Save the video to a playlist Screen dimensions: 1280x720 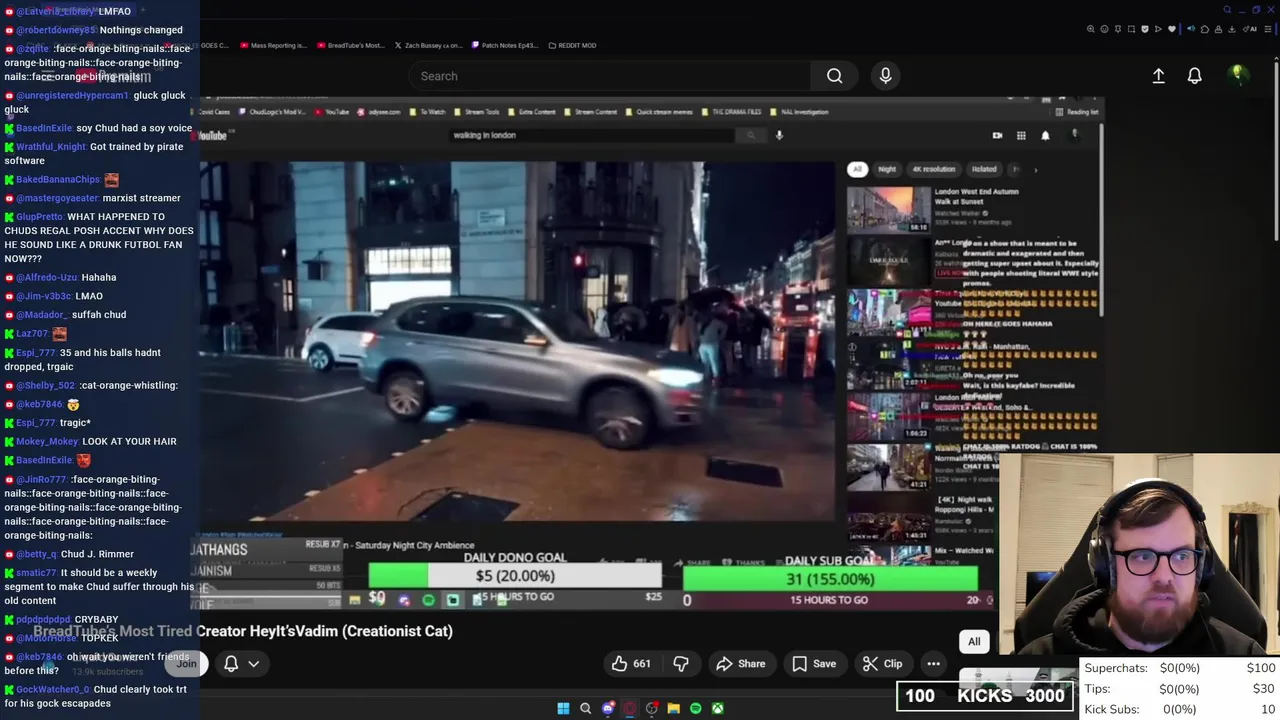[x=814, y=664]
